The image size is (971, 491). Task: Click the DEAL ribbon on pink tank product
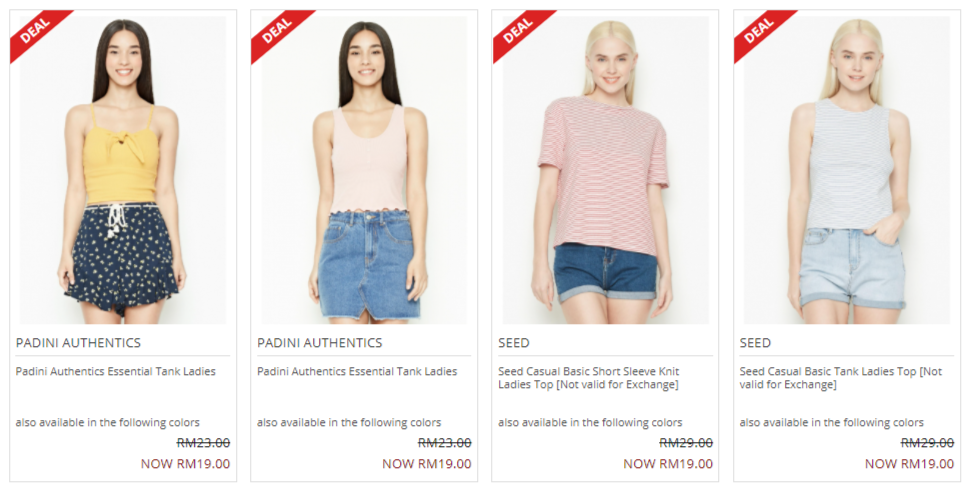pyautogui.click(x=276, y=30)
